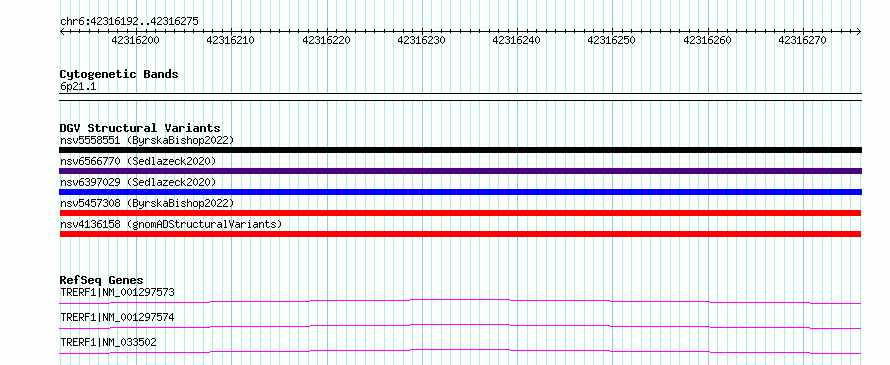The width and height of the screenshot is (890, 365).
Task: Click ruler position 42316260
Action: [x=707, y=40]
